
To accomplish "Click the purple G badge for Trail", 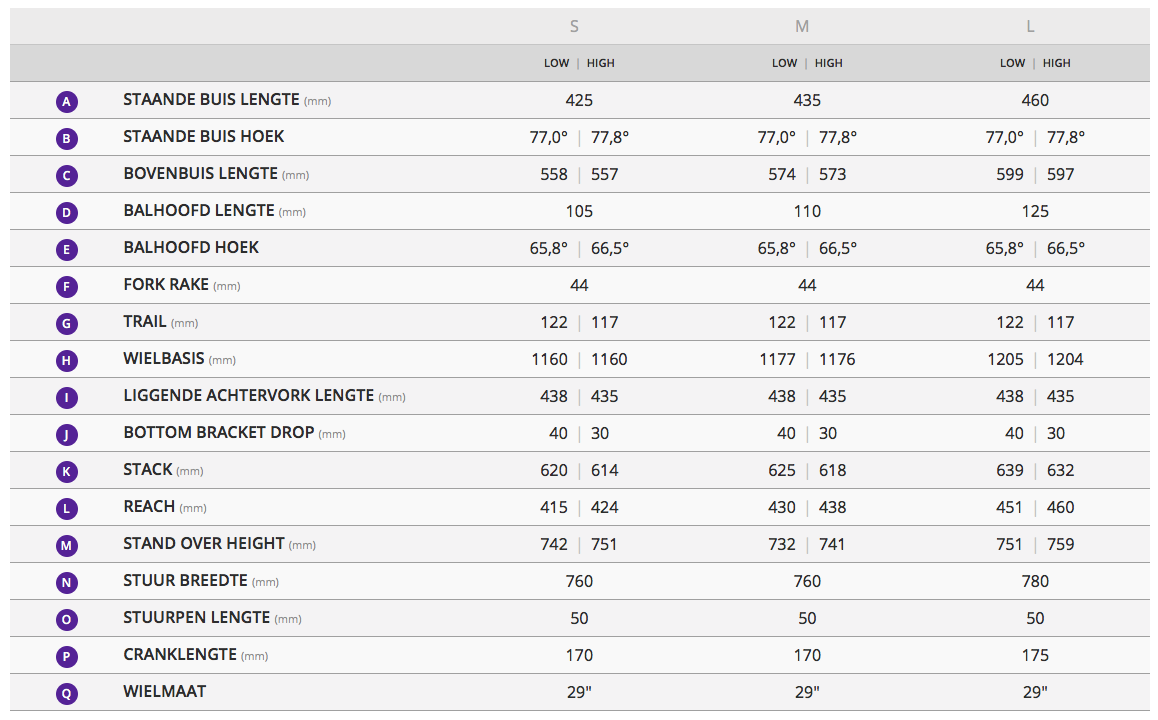I will point(67,324).
